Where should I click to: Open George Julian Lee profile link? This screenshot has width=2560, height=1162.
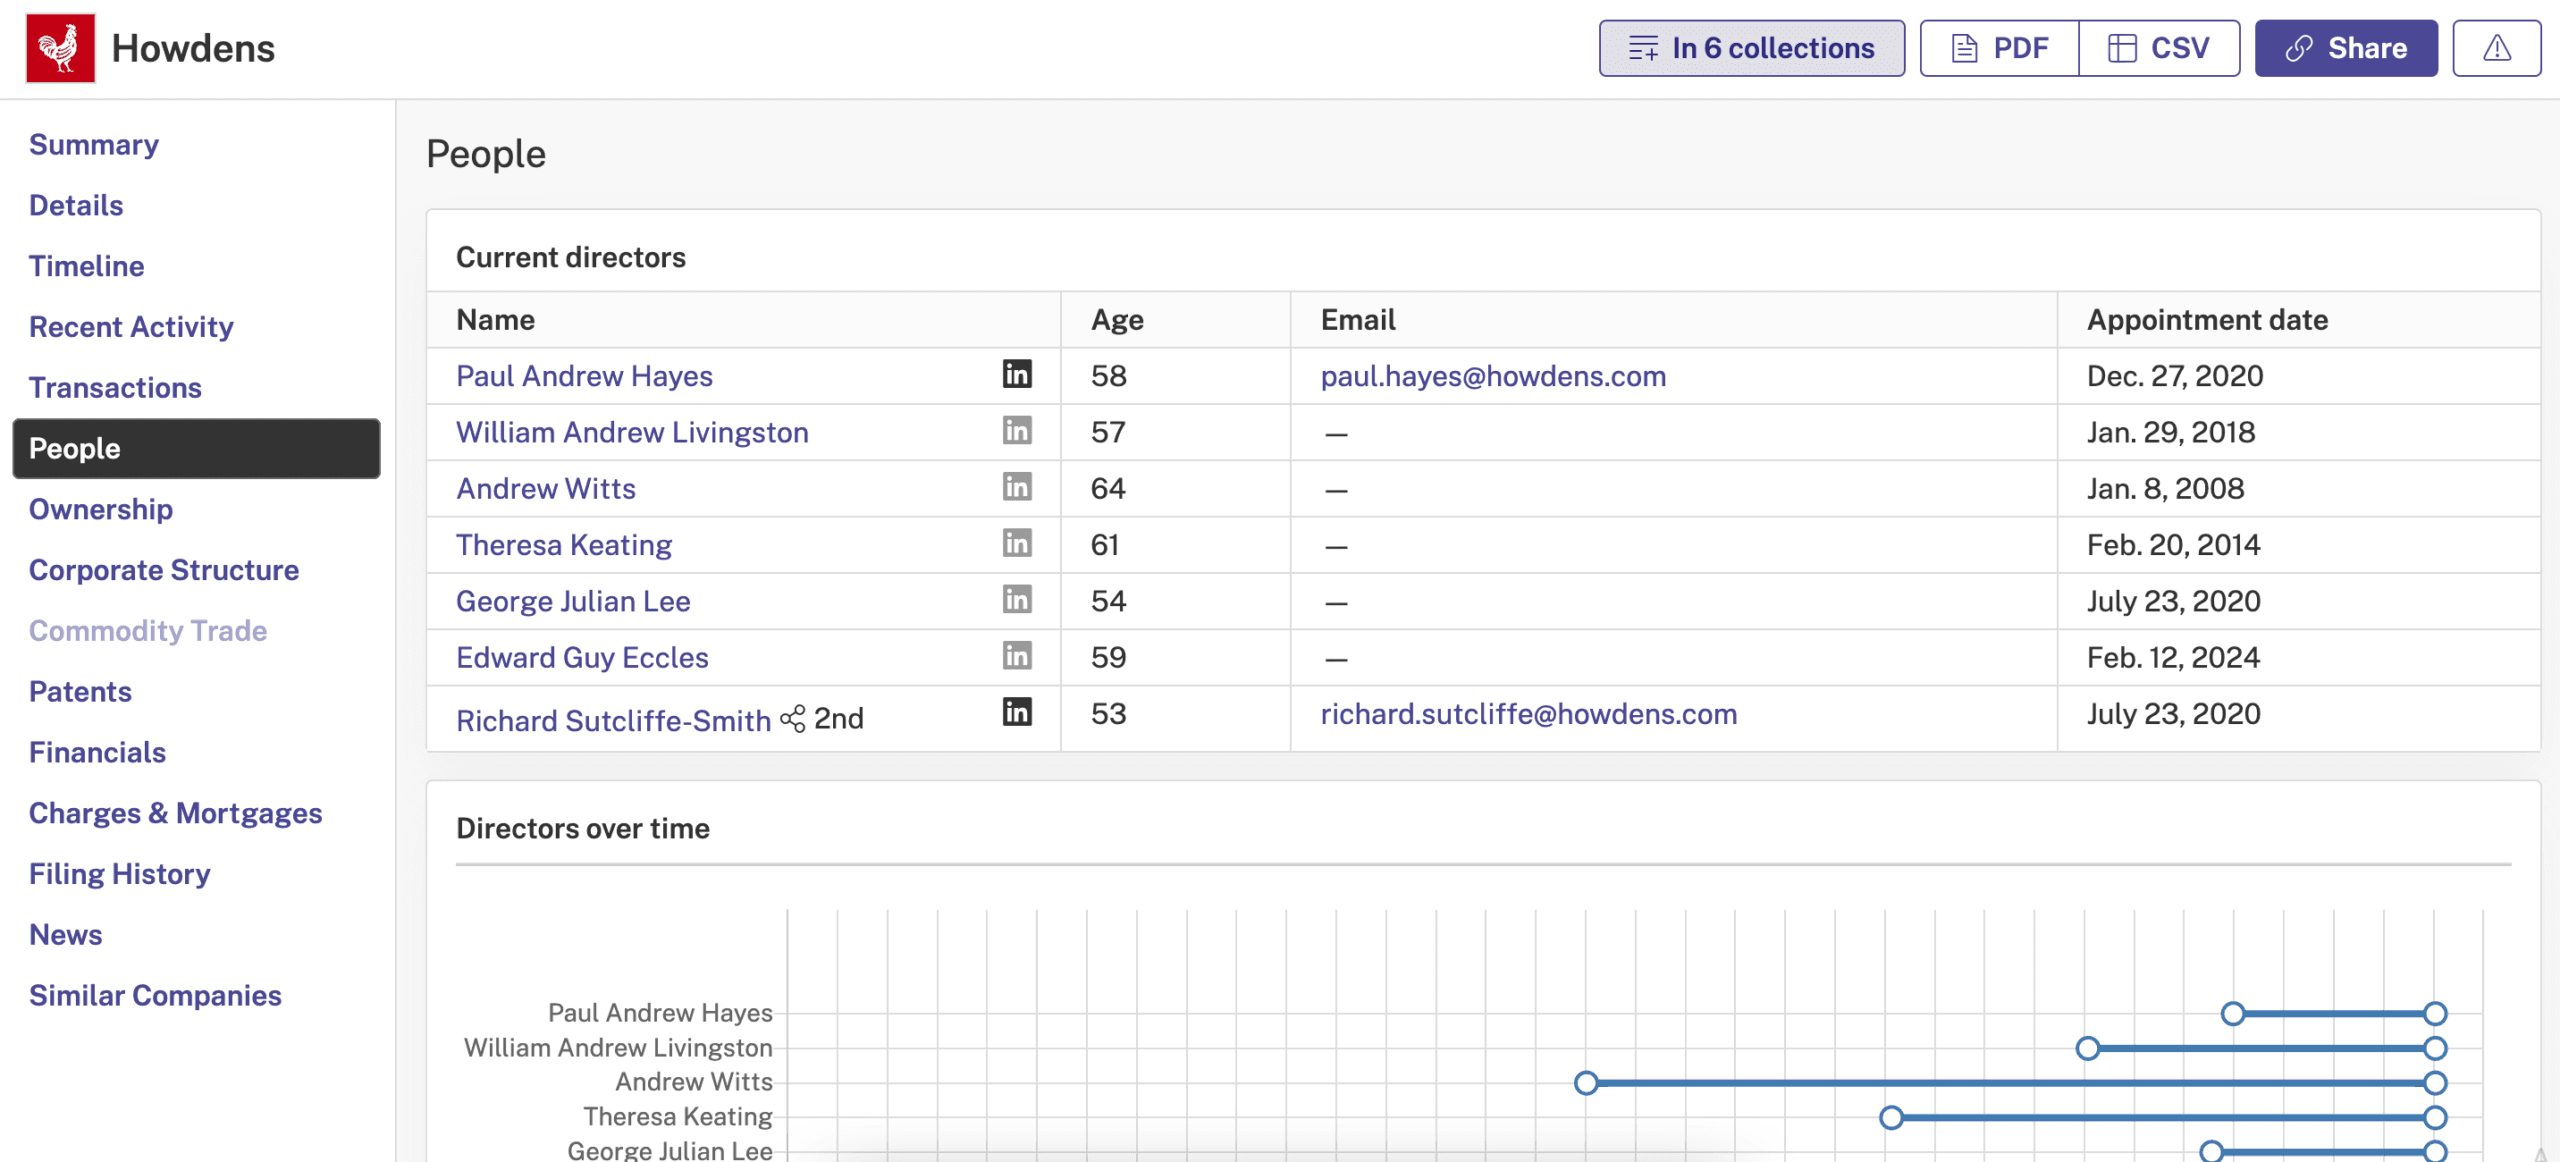573,601
